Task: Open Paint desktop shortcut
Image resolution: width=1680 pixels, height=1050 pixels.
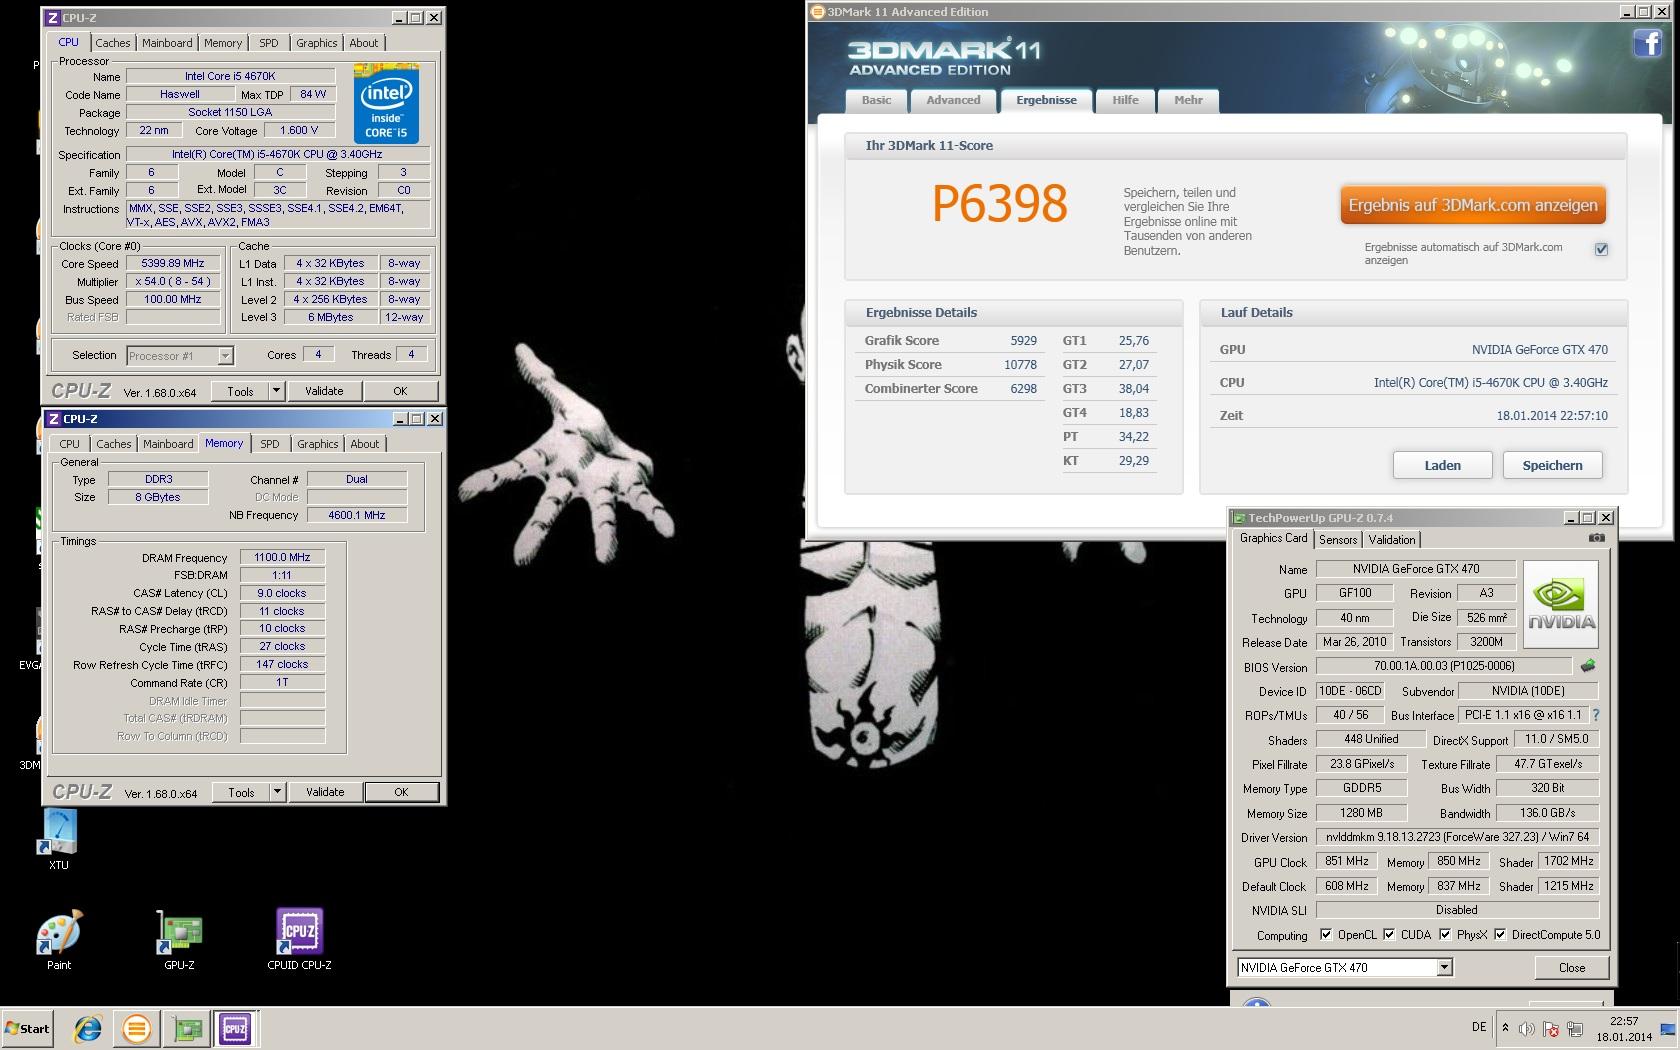Action: [59, 941]
